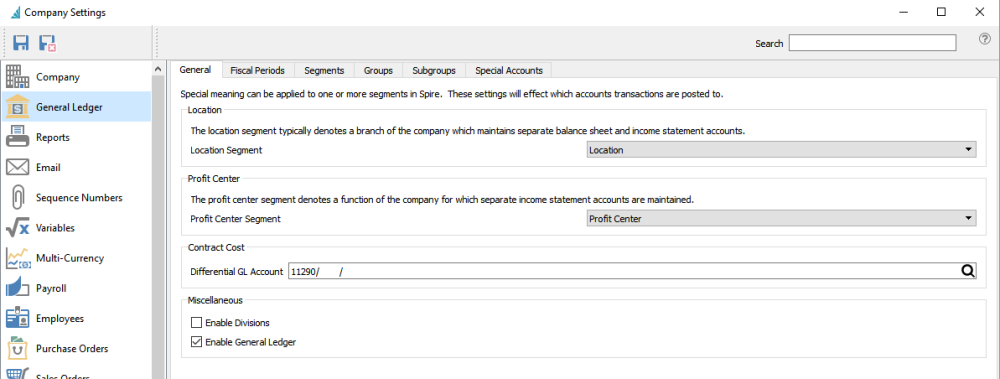1000x379 pixels.
Task: Switch to the Fiscal Periods tab
Action: pyautogui.click(x=258, y=70)
